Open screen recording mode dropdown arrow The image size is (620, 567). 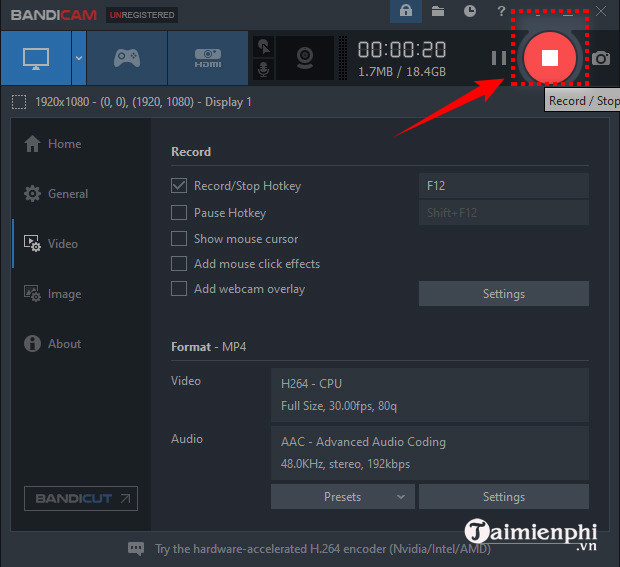(x=79, y=58)
